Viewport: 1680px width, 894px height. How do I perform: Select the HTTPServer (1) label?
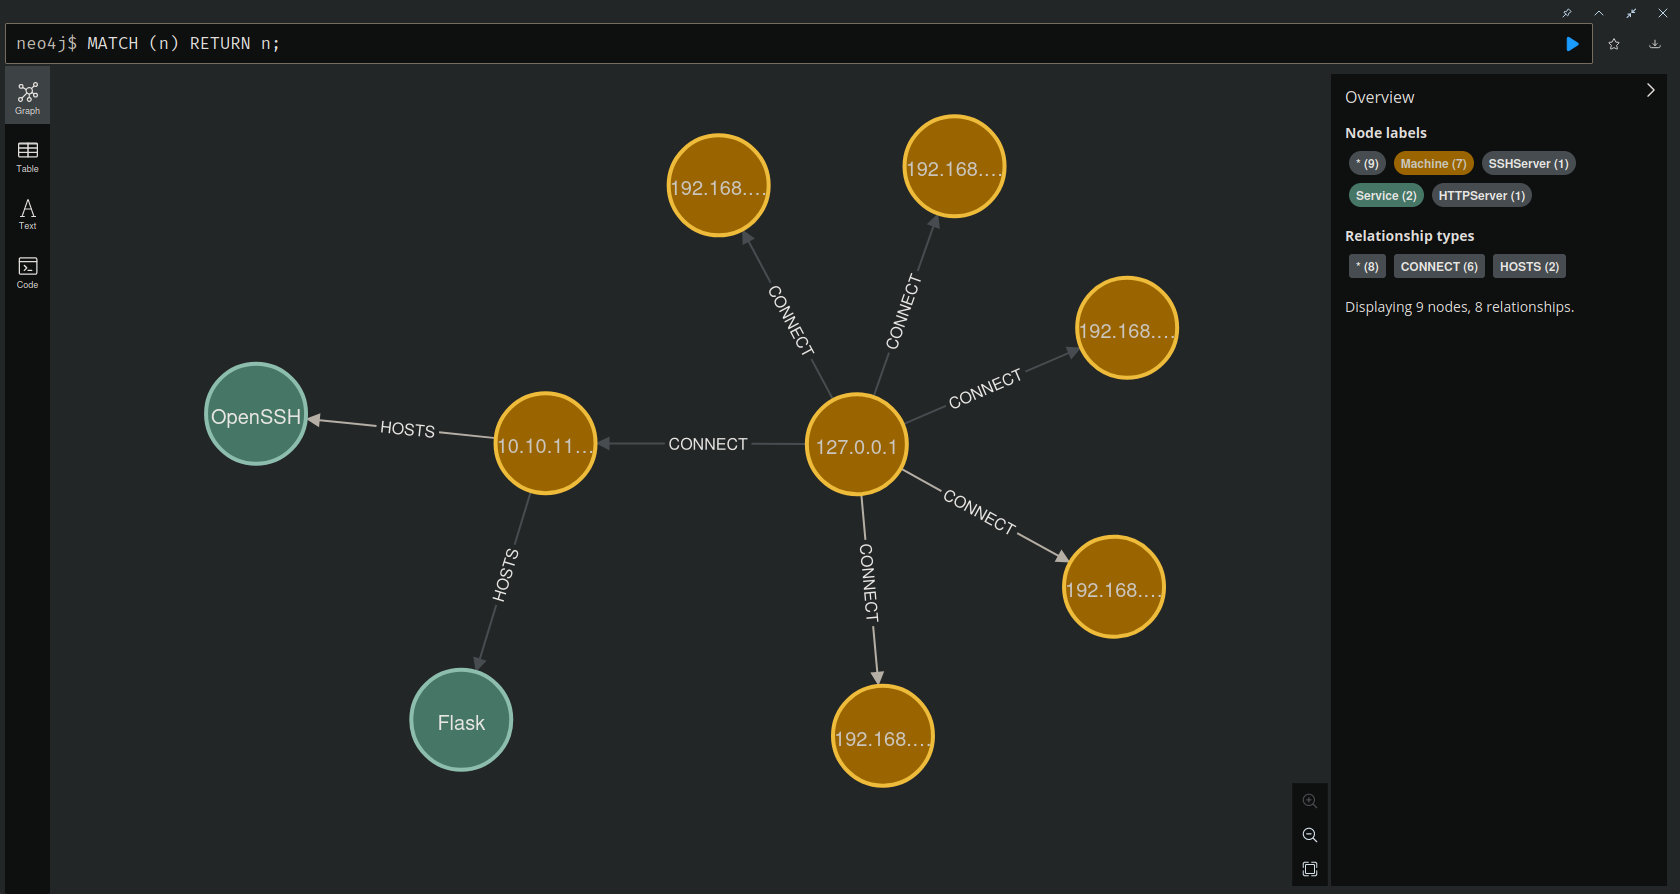pyautogui.click(x=1481, y=196)
